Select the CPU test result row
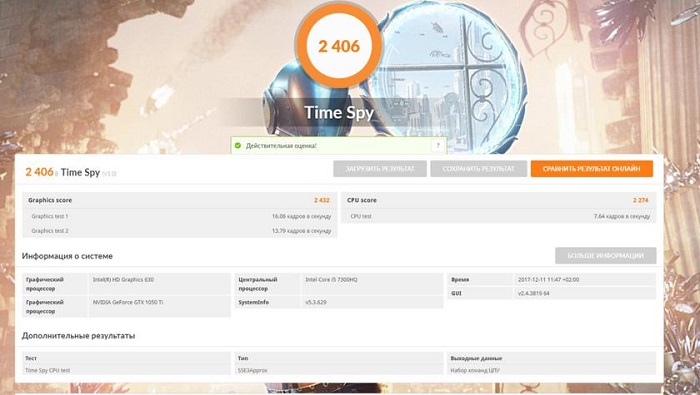700x395 pixels. [x=499, y=216]
